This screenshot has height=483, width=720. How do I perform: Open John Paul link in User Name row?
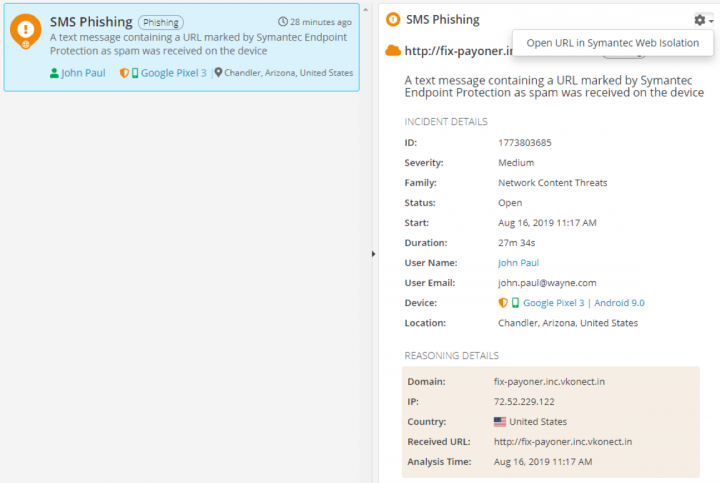[518, 263]
